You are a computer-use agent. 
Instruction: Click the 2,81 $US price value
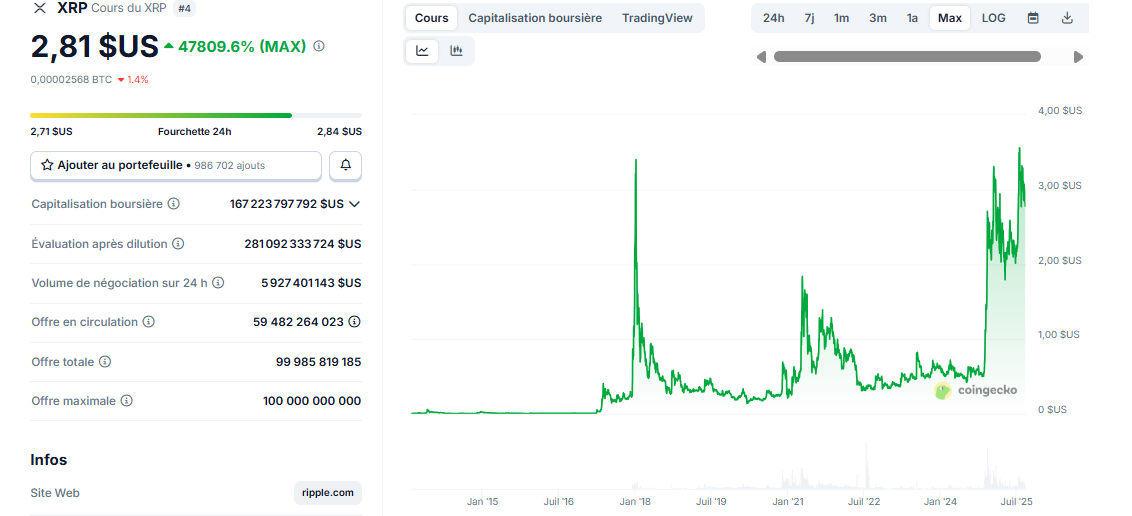click(x=95, y=47)
